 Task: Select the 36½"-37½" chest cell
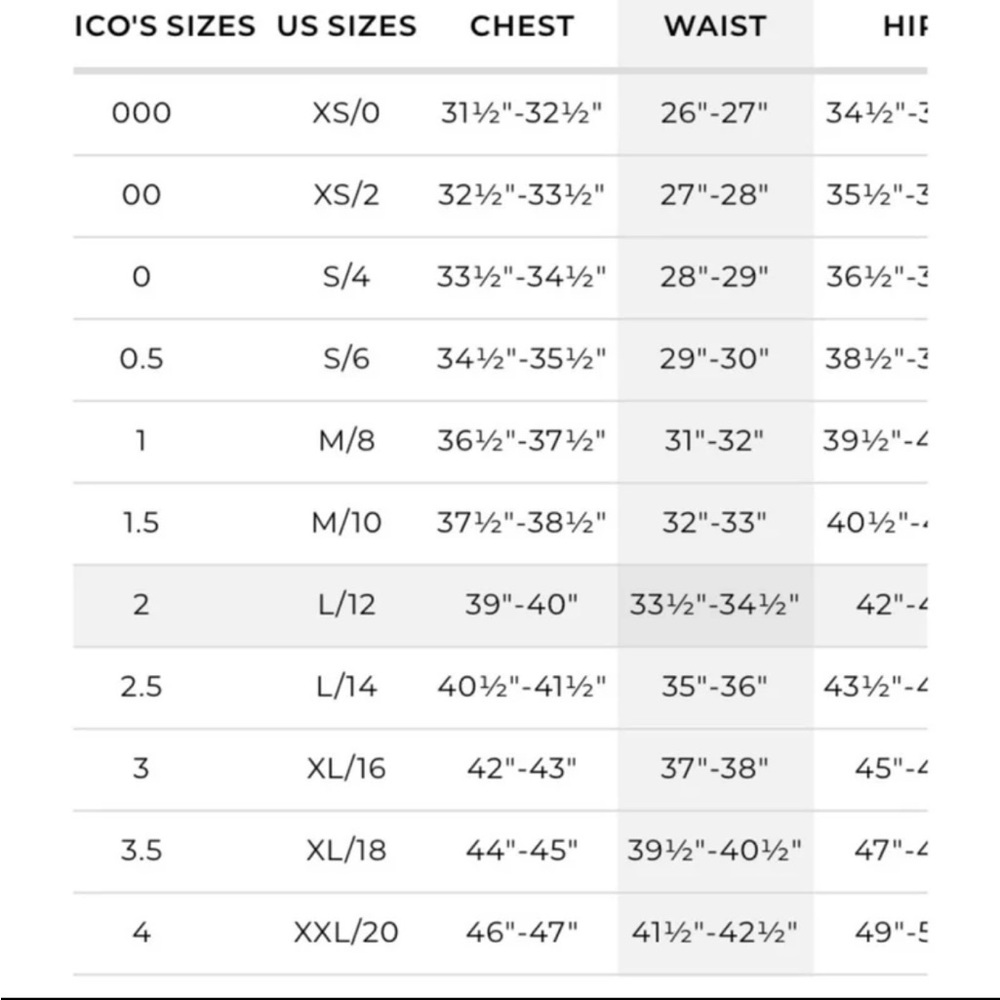tap(522, 440)
